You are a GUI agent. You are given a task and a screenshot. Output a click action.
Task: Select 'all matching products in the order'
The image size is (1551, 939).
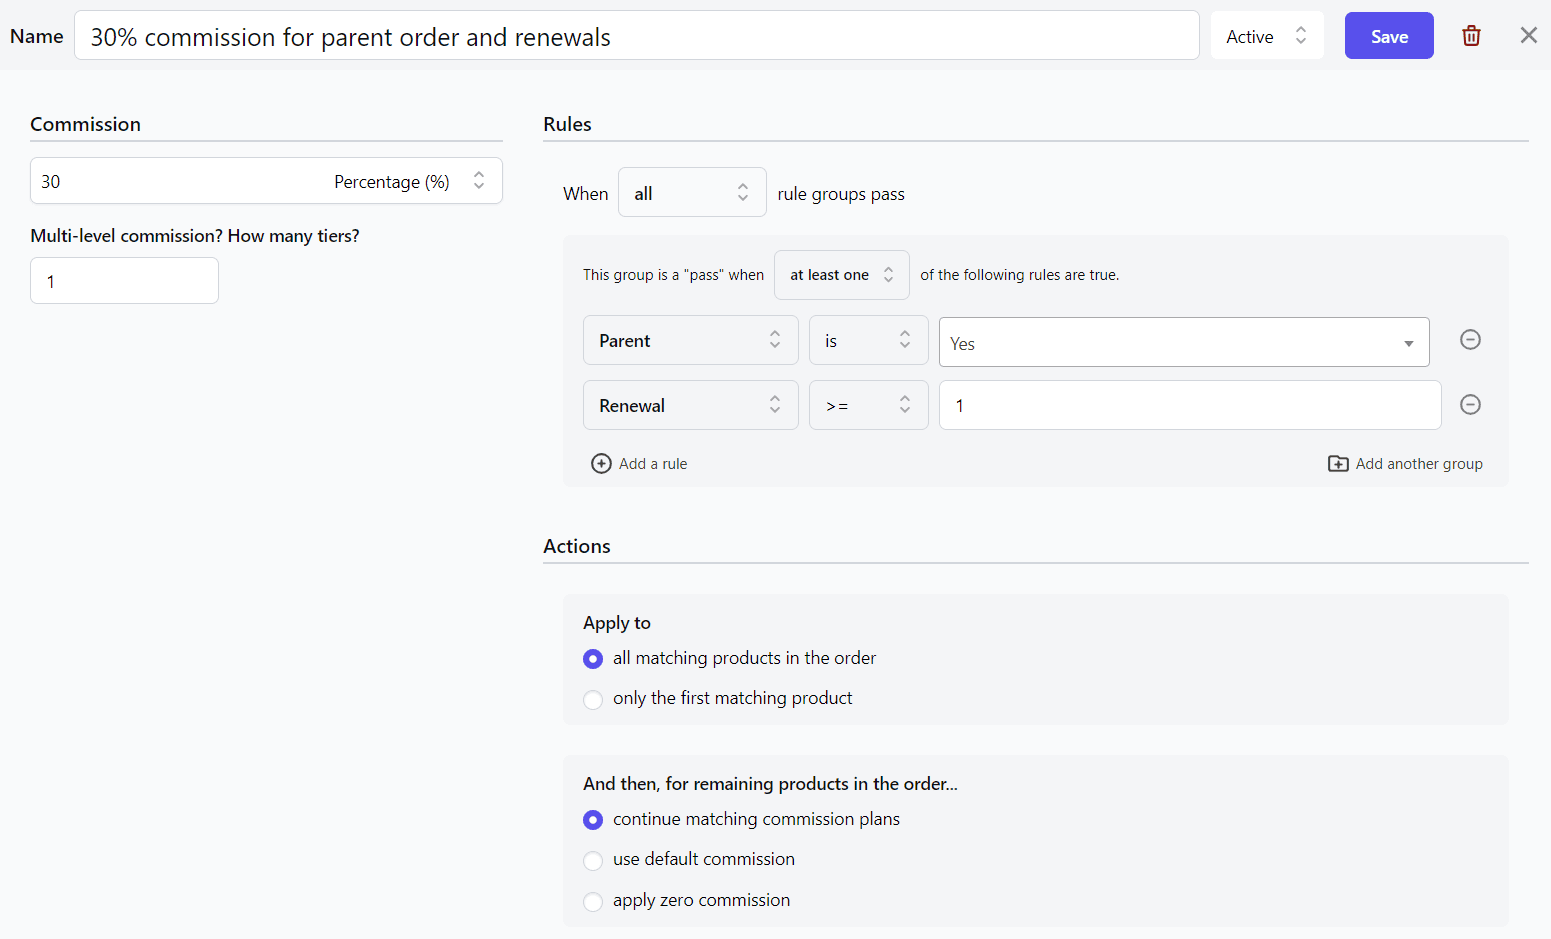coord(593,659)
